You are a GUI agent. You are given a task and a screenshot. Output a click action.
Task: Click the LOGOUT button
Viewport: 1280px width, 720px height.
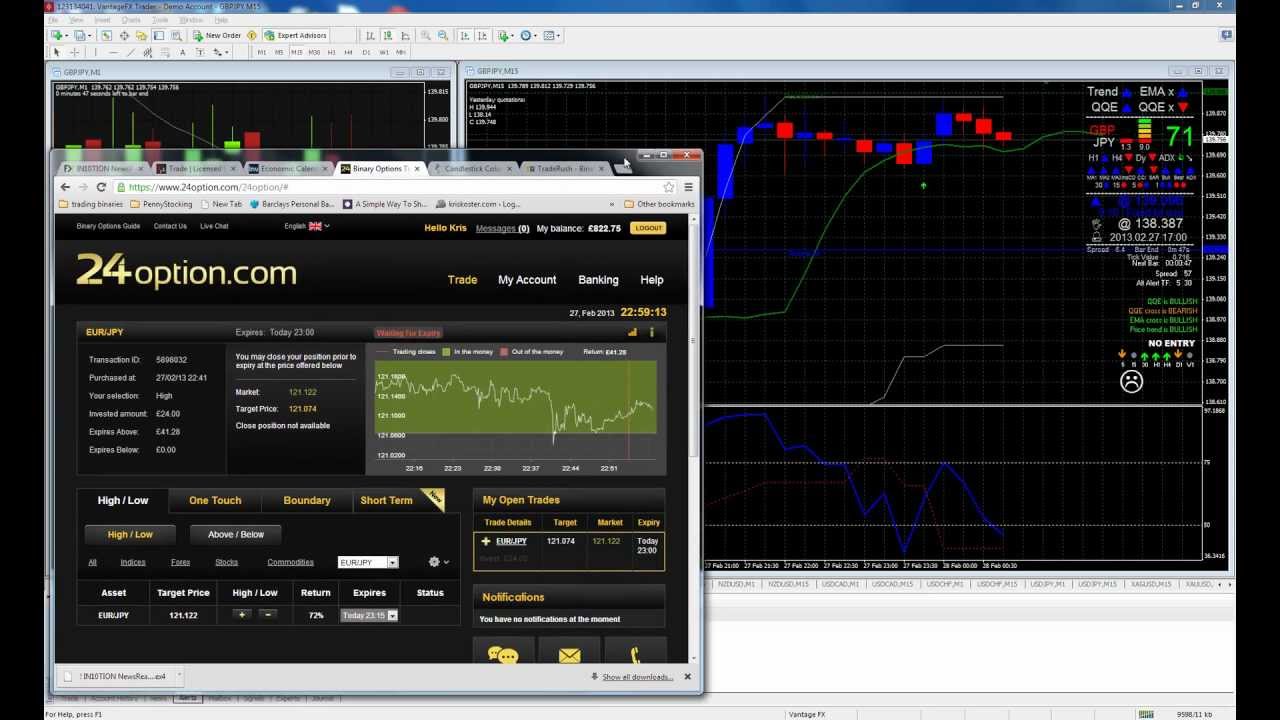(x=648, y=228)
